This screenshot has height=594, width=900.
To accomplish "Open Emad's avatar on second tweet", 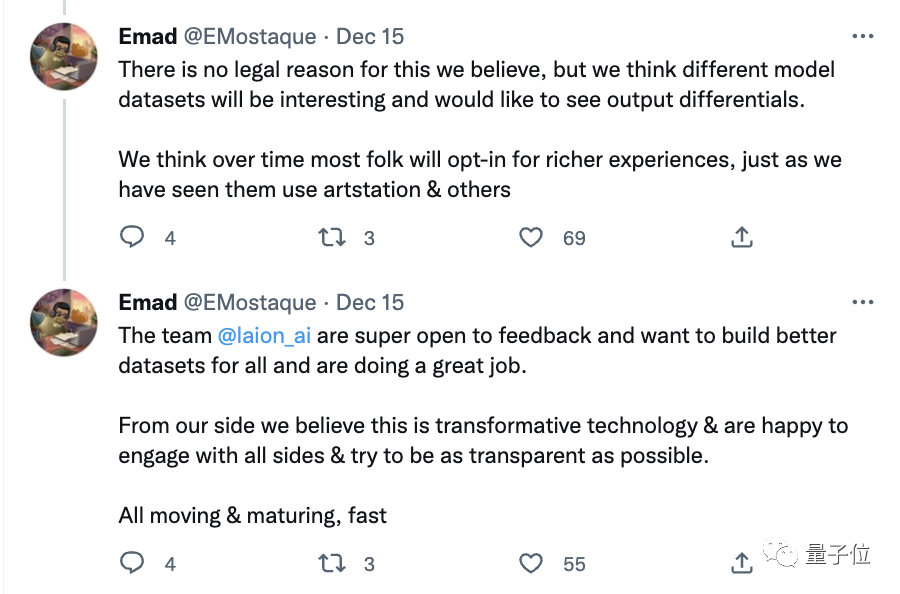I will (65, 322).
